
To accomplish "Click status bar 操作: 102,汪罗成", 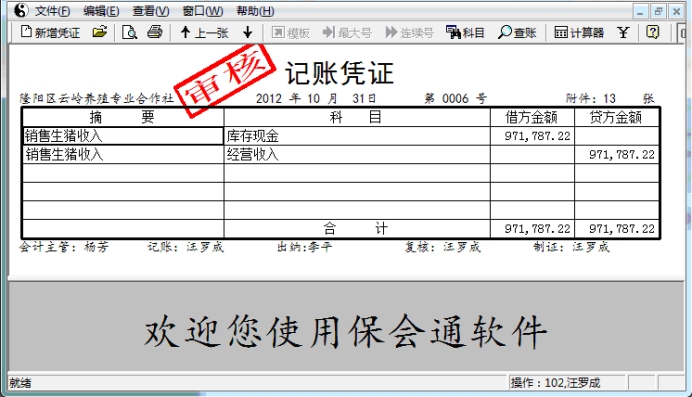I will (x=555, y=382).
